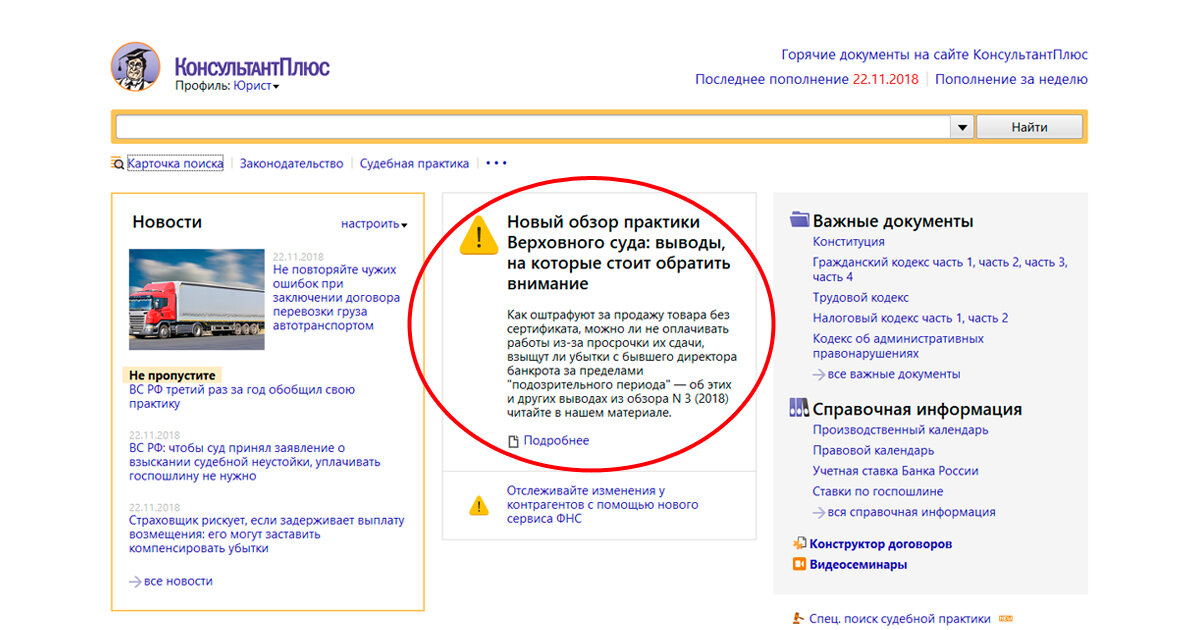The height and width of the screenshot is (630, 1200).
Task: Open Отслеживайте изменения у контрагентов link
Action: [603, 504]
